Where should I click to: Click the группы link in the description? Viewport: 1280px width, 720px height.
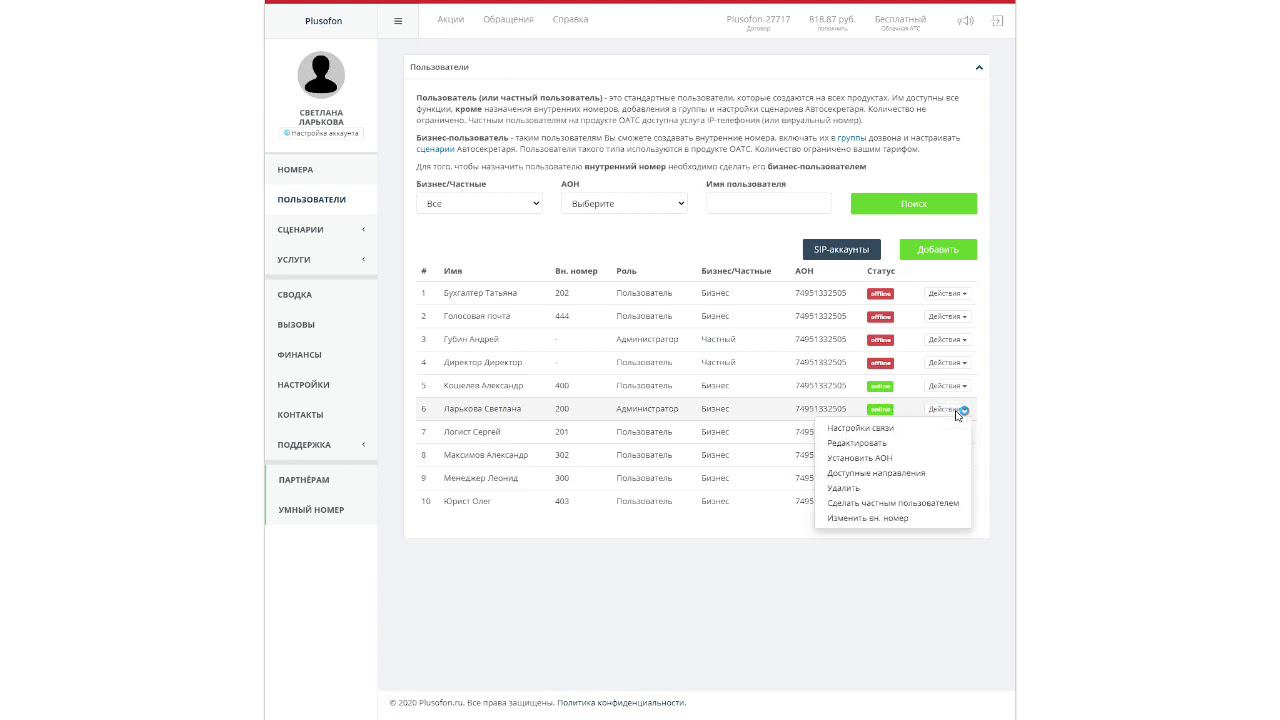click(x=851, y=138)
